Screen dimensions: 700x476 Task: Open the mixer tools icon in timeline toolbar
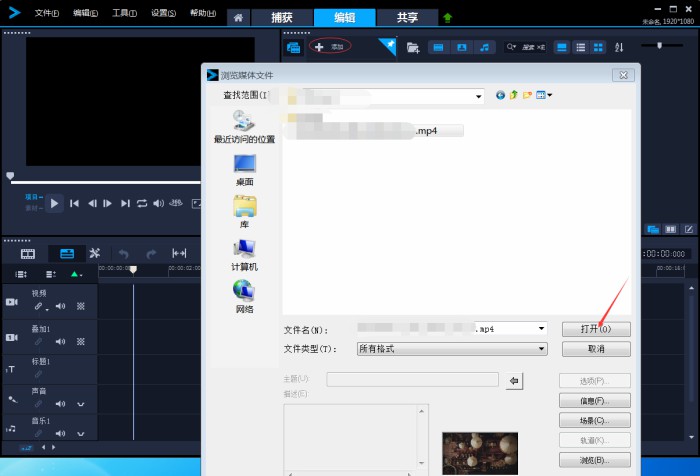95,254
